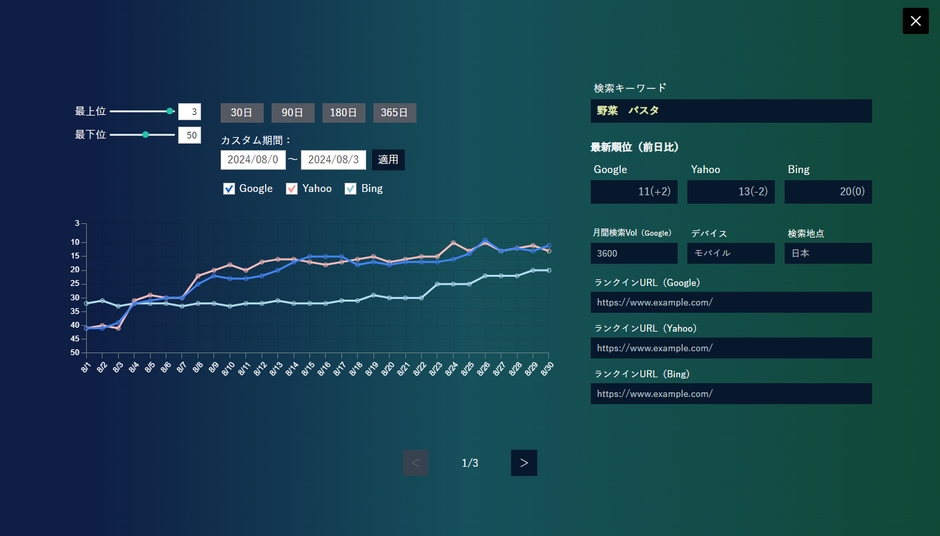The image size is (940, 536).
Task: Click the 最上位 slider handle
Action: pos(170,111)
